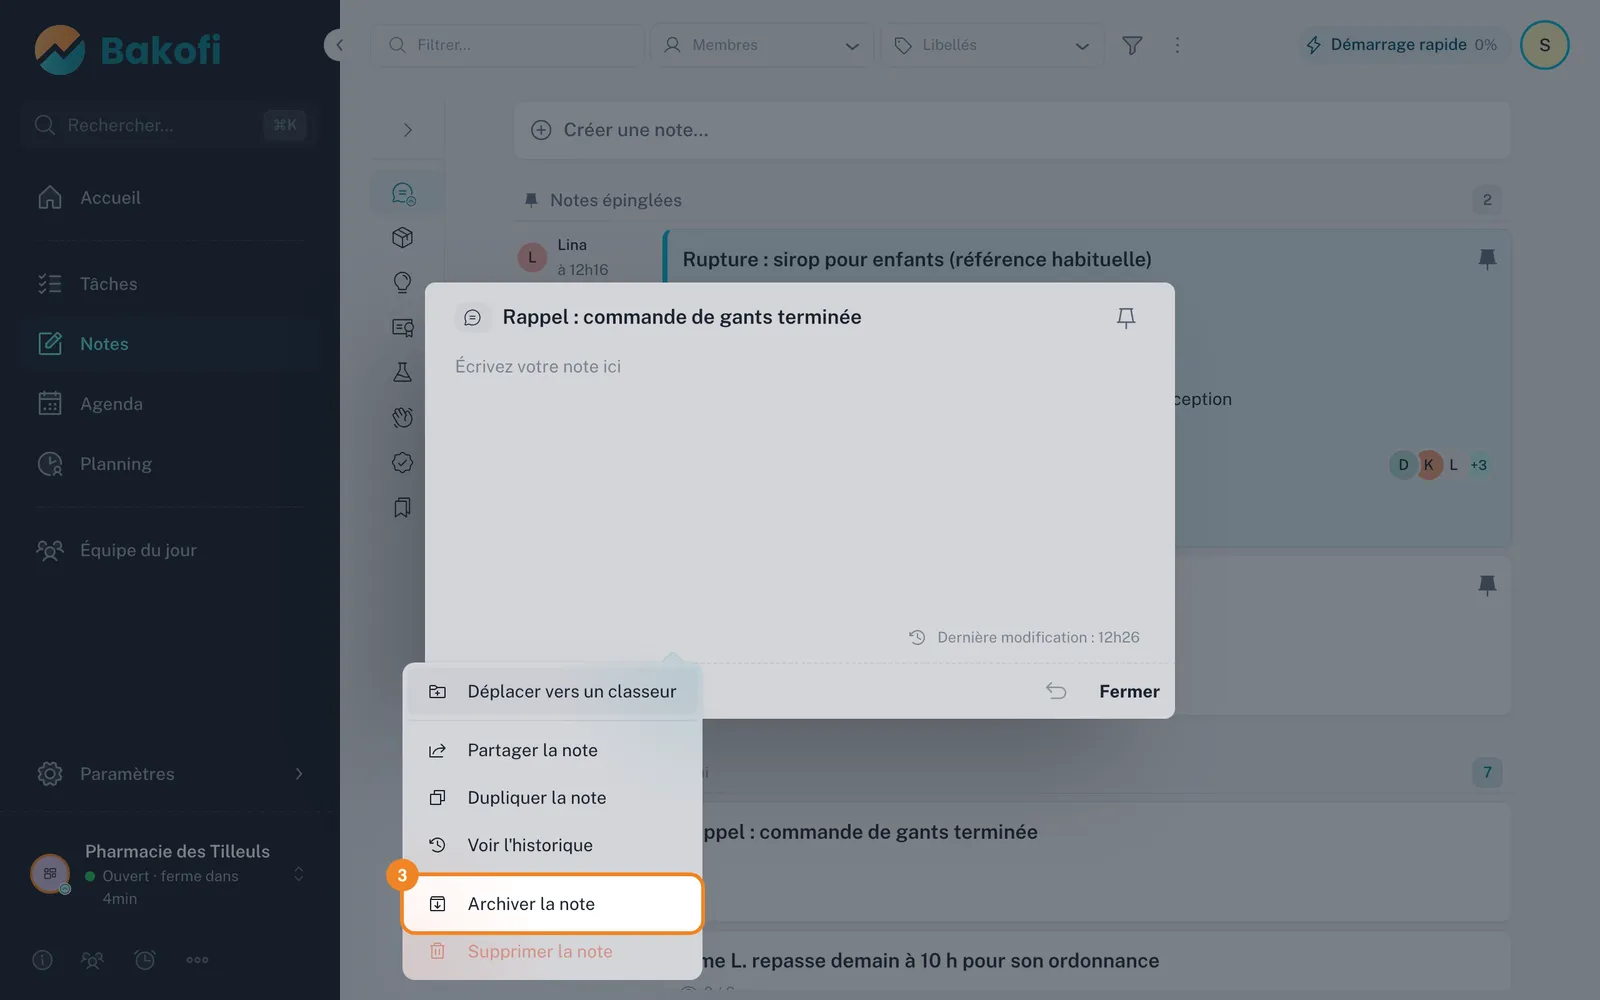Select the verified badge notebook icon
The width and height of the screenshot is (1600, 1000).
coord(402,463)
